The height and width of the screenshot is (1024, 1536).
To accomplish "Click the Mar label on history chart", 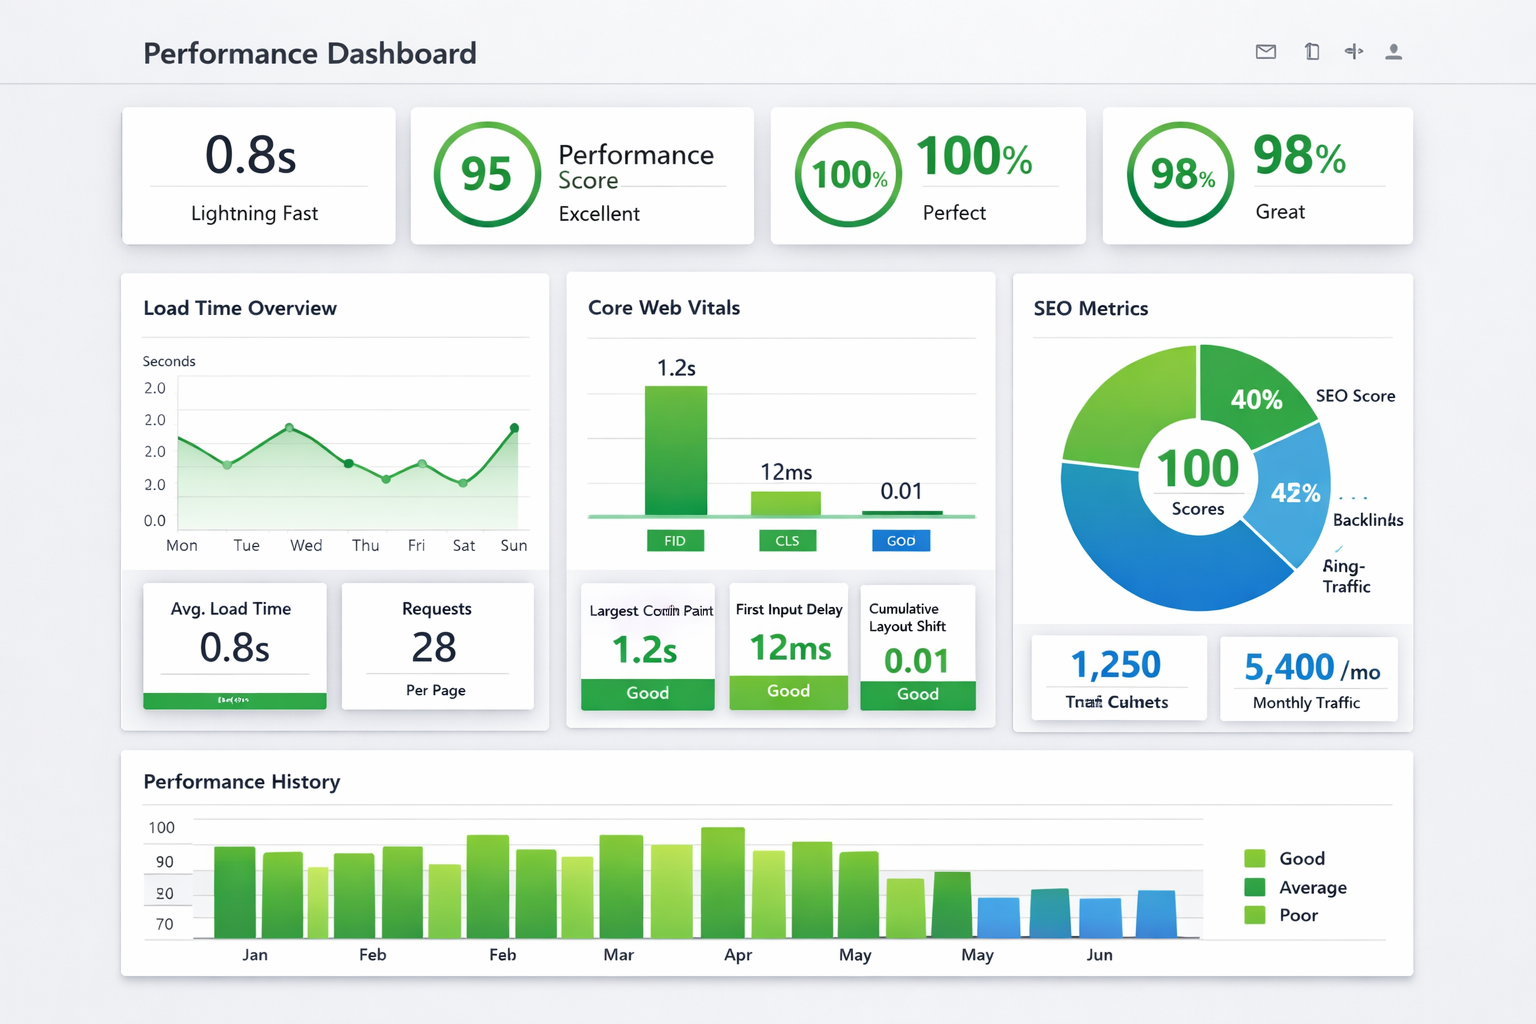I will click(619, 955).
